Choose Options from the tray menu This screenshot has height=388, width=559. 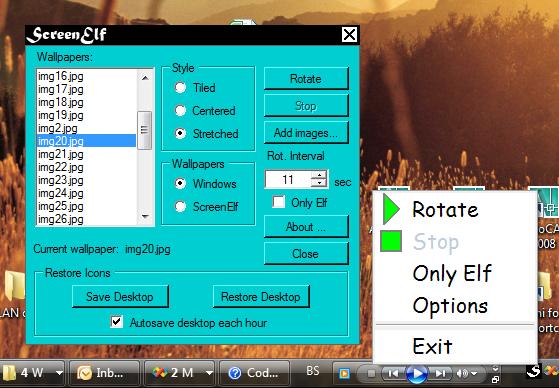pyautogui.click(x=450, y=306)
